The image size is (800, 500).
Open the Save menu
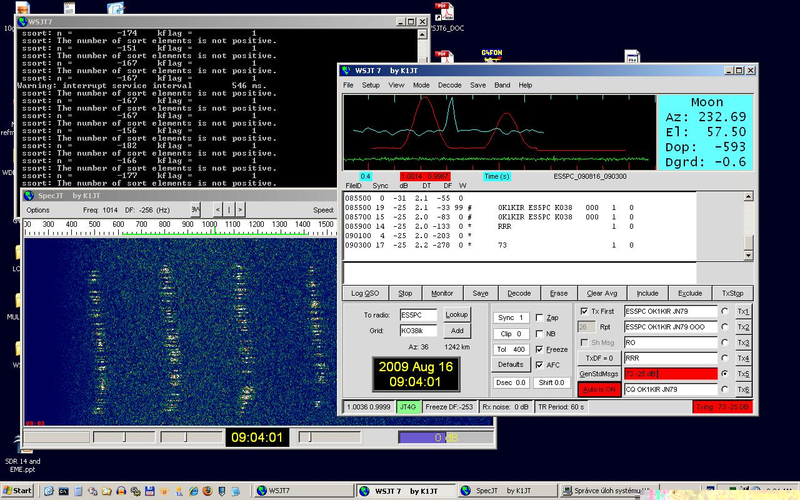(x=478, y=85)
